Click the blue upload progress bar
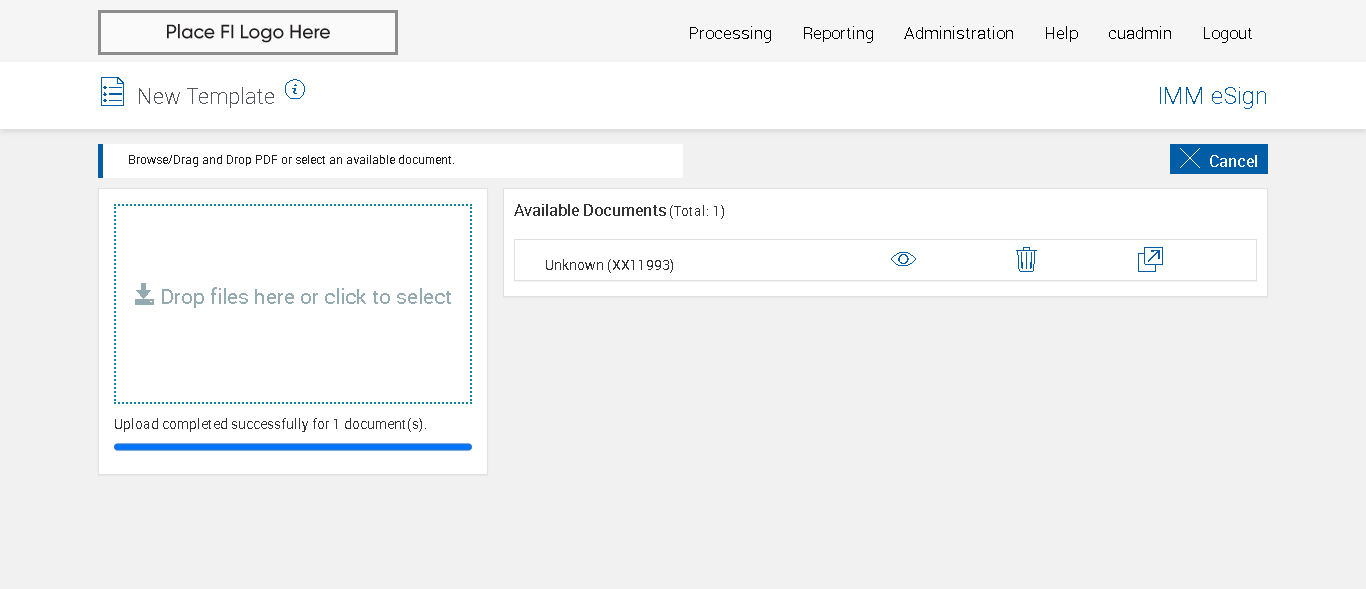Viewport: 1366px width, 589px height. pos(293,447)
